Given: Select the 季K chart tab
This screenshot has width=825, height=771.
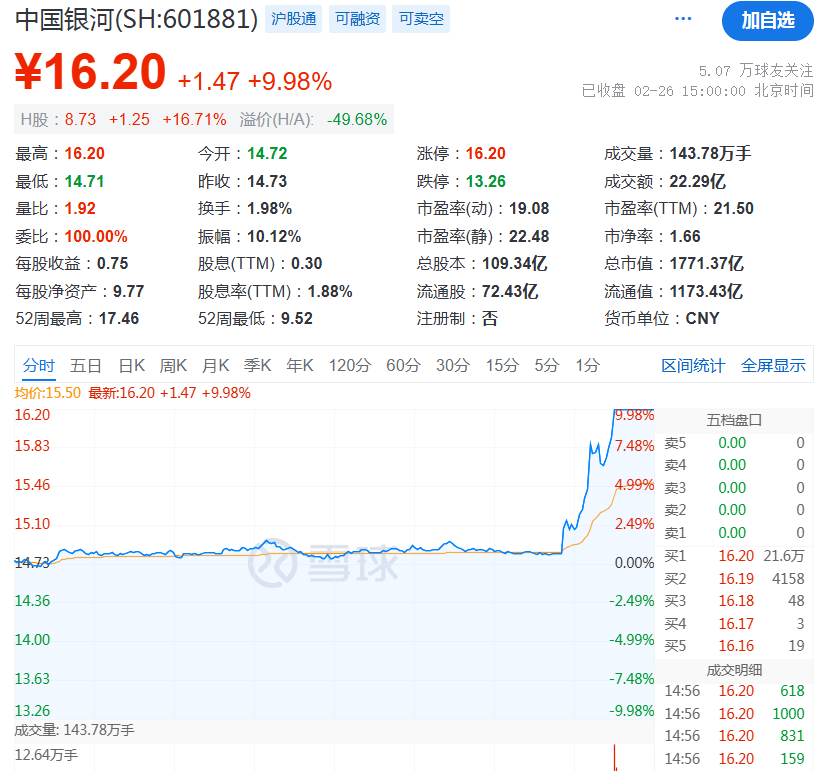Looking at the screenshot, I should tap(257, 365).
